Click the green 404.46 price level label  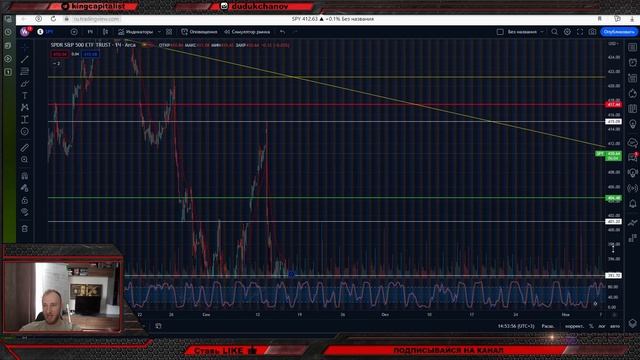(x=613, y=198)
